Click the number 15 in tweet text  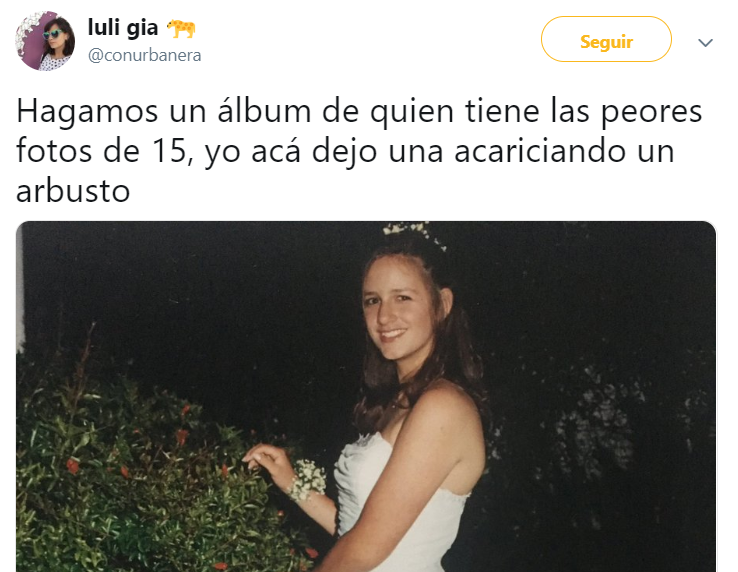coord(172,151)
